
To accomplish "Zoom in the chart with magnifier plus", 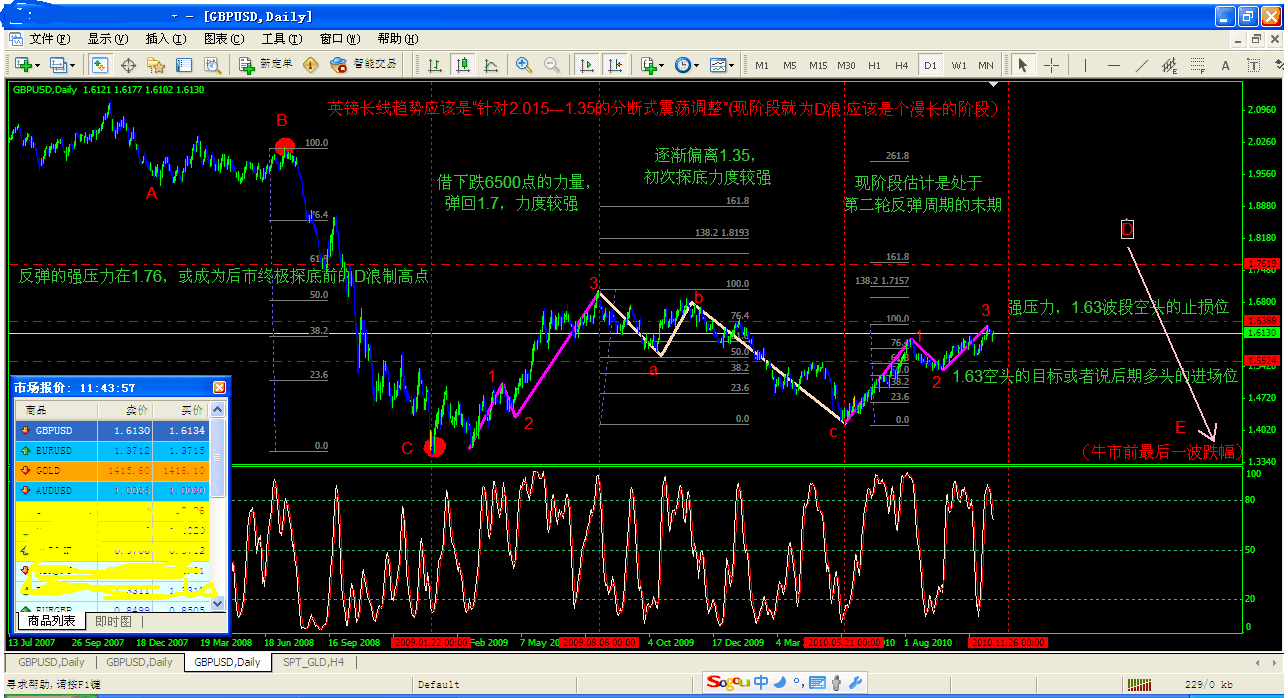I will click(524, 65).
